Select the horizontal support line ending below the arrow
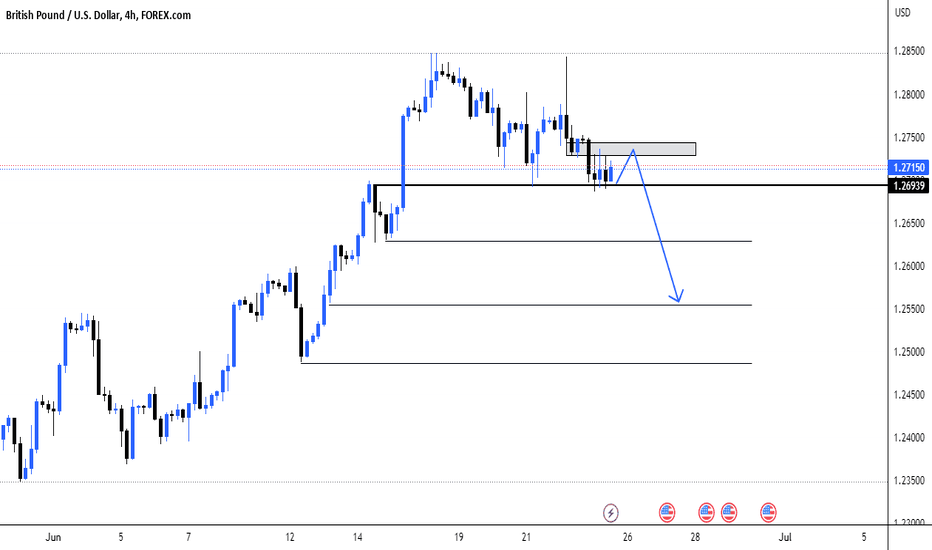 coord(540,305)
